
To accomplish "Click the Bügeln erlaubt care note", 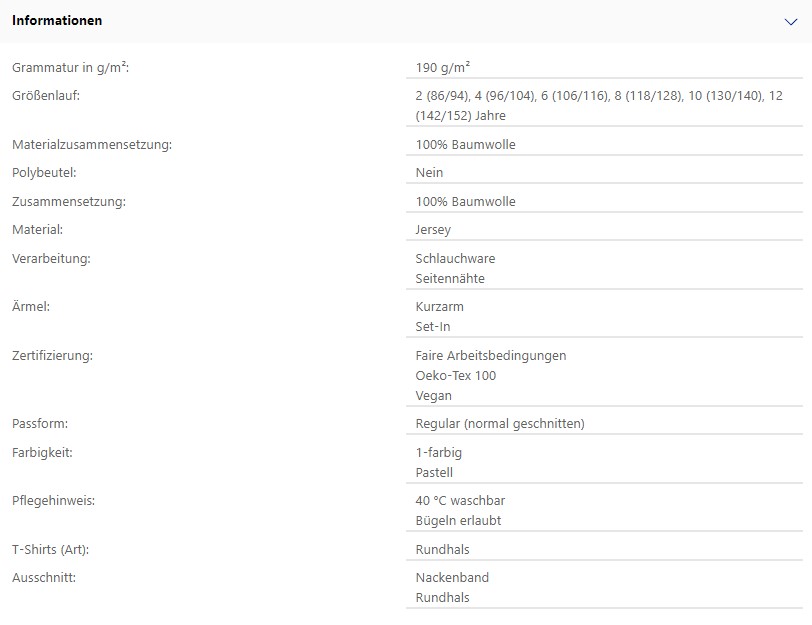I will point(458,520).
